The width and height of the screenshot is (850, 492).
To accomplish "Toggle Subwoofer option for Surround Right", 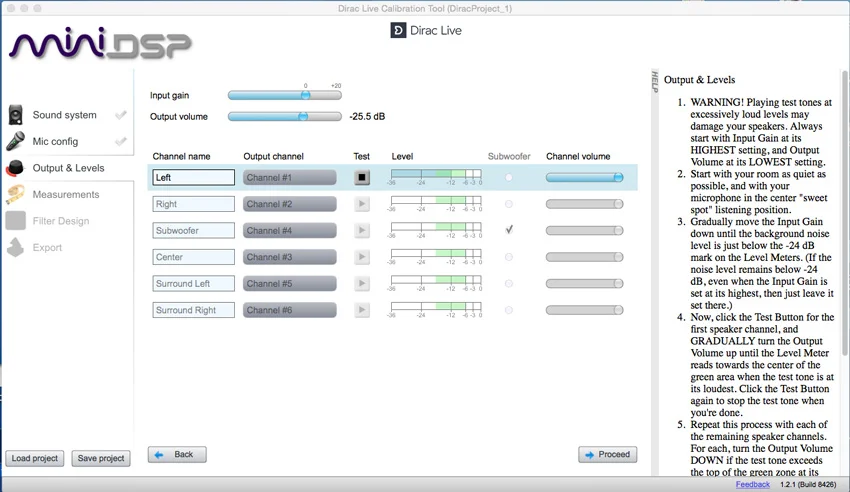I will point(508,310).
